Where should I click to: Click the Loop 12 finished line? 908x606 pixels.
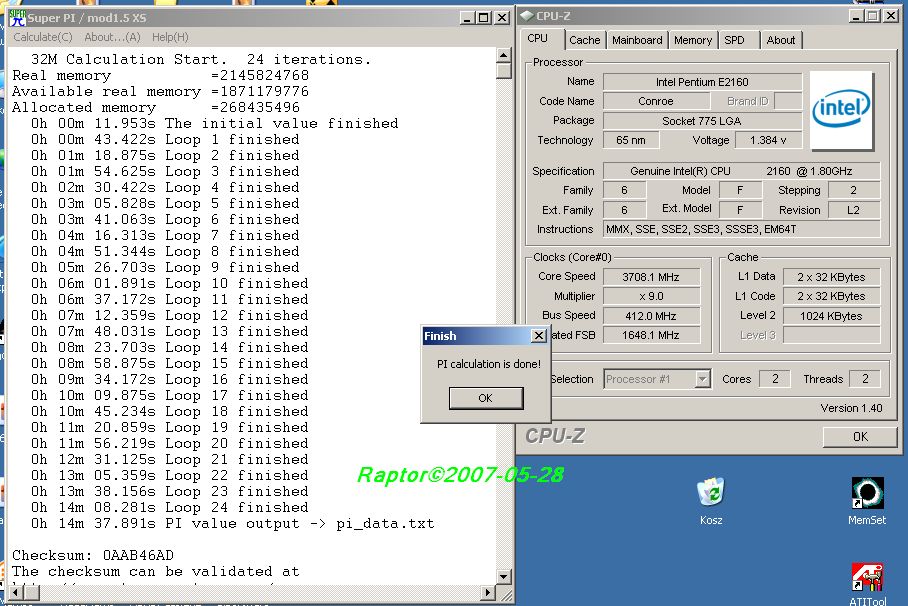click(x=170, y=316)
